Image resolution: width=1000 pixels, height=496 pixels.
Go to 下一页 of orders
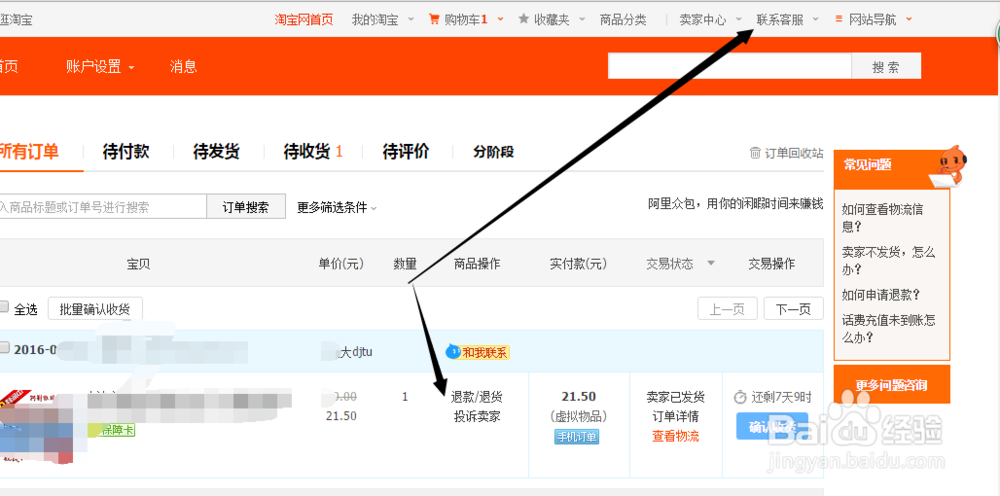pos(793,310)
